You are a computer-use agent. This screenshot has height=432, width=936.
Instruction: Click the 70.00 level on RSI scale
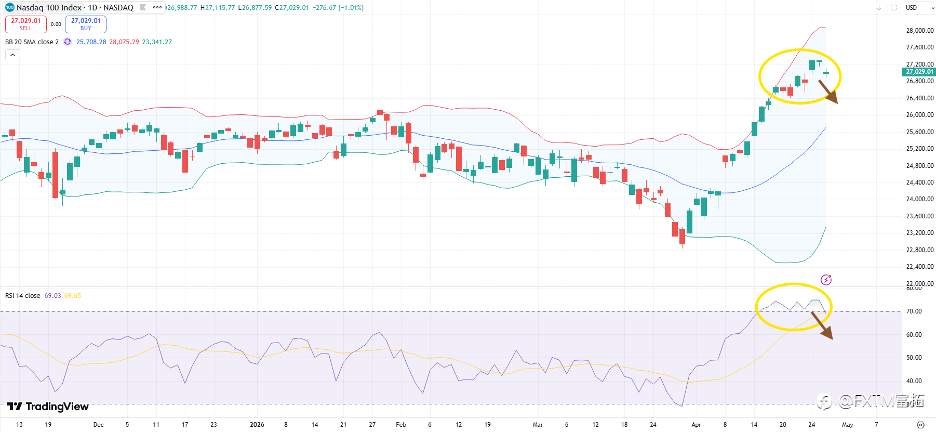(912, 311)
